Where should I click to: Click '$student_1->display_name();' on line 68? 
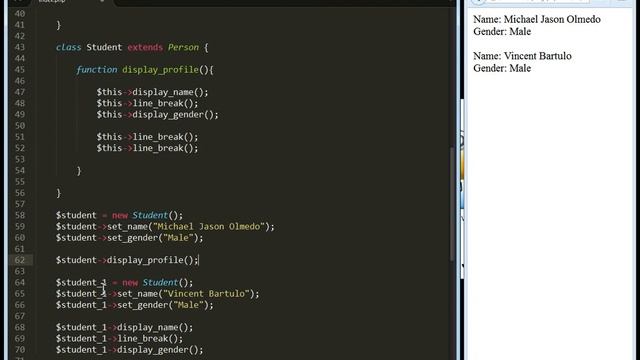click(124, 327)
